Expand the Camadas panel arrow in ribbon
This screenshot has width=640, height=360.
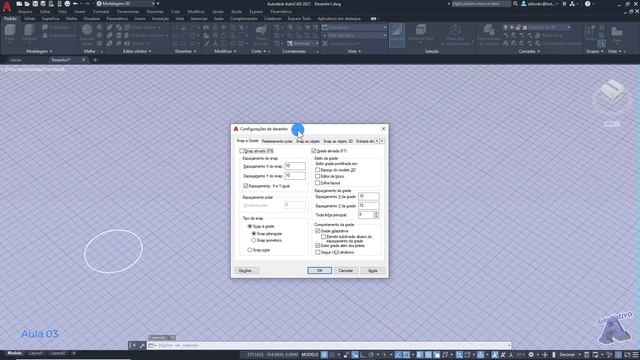point(539,51)
